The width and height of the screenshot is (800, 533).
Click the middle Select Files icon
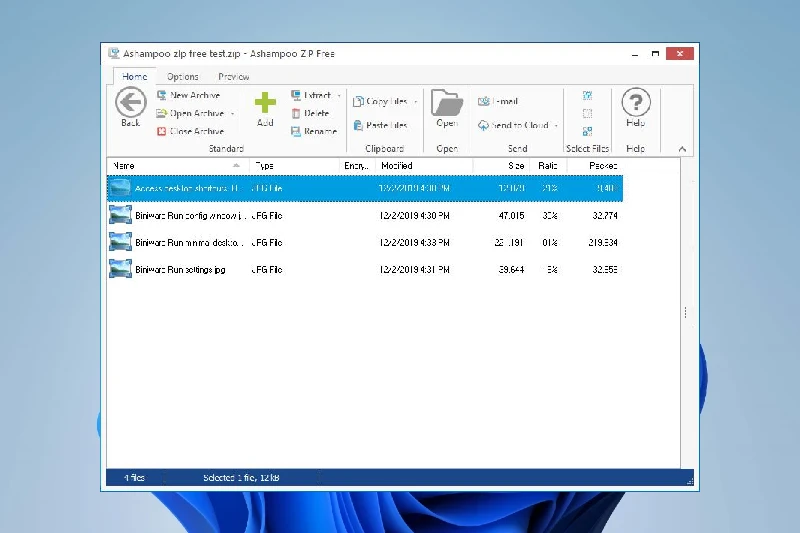point(587,113)
